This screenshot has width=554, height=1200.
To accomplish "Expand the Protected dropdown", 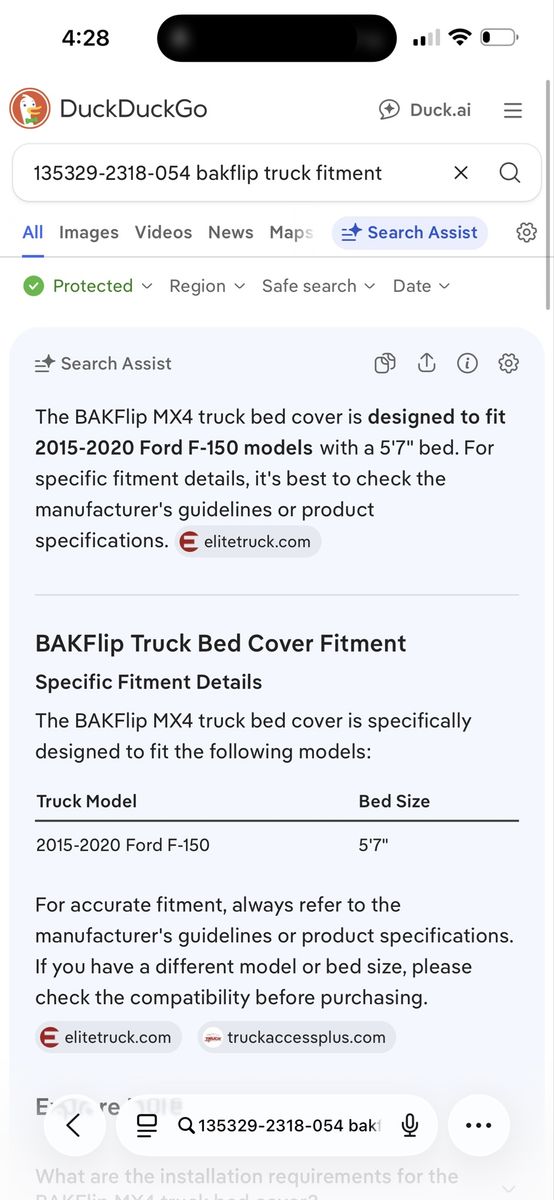I will (88, 286).
